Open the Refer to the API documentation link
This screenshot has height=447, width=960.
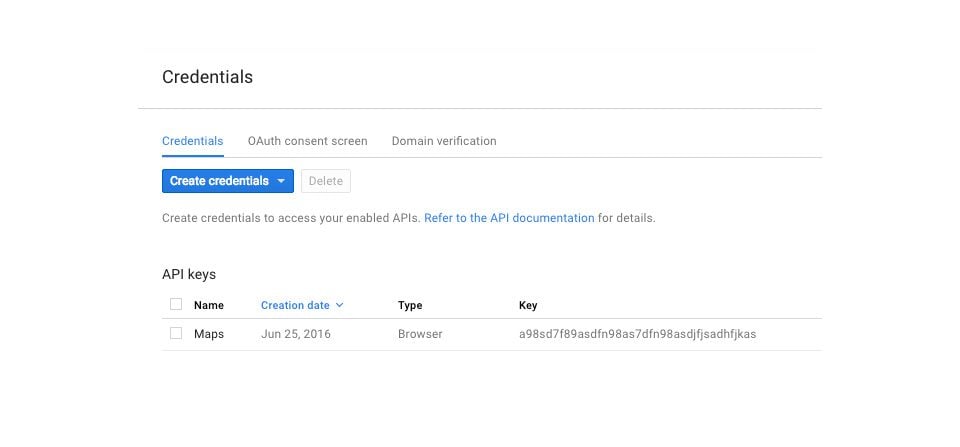pyautogui.click(x=509, y=217)
